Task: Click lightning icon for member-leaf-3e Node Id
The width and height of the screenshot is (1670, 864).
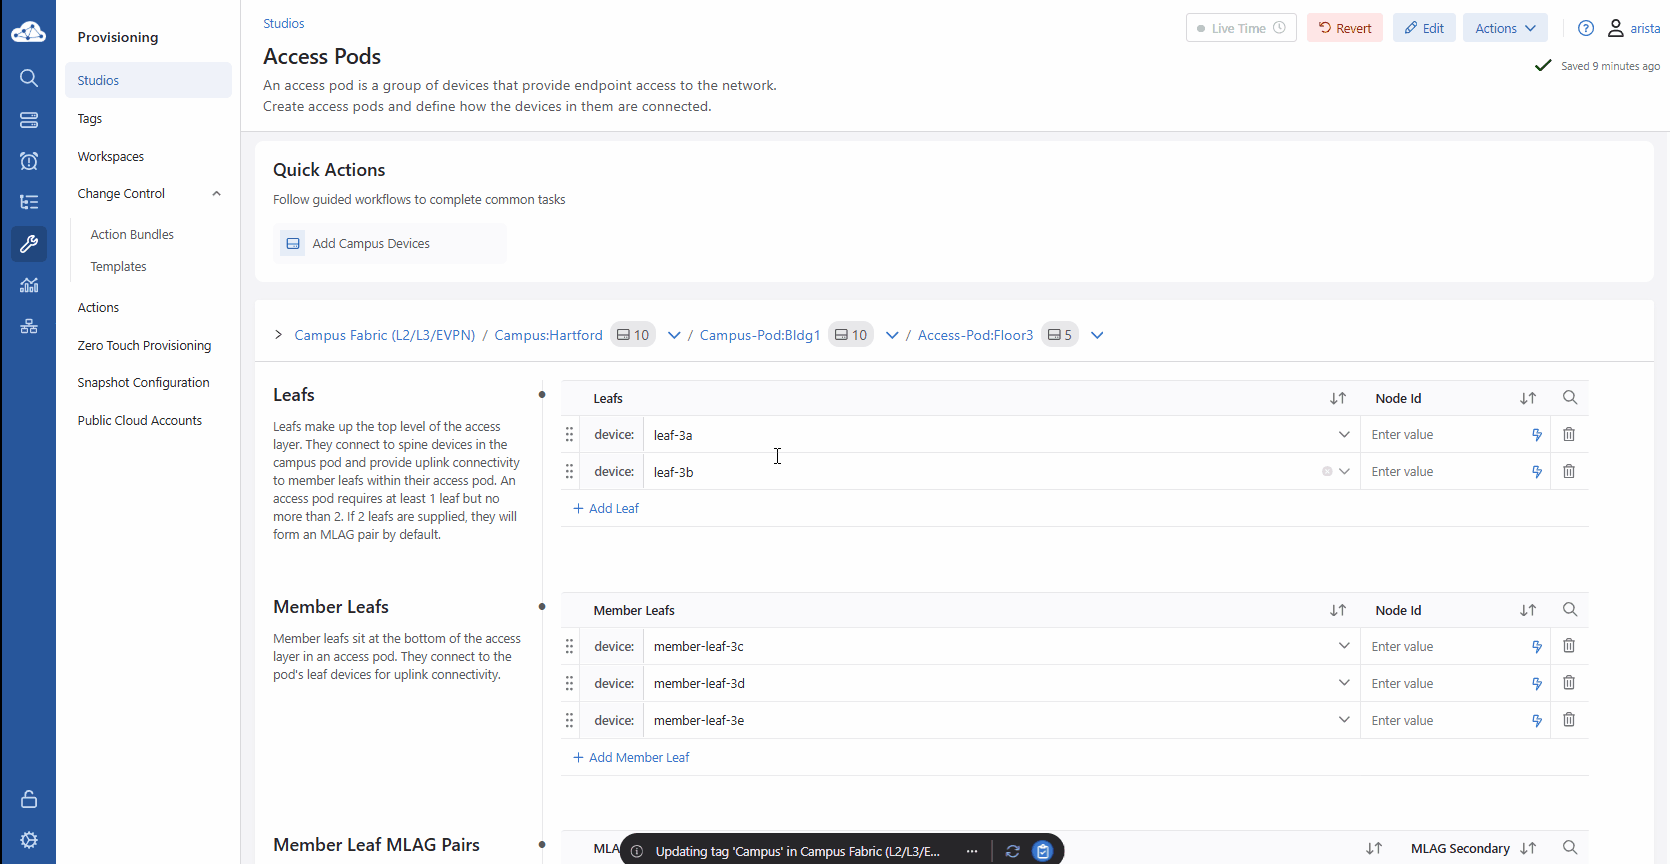Action: [1537, 721]
